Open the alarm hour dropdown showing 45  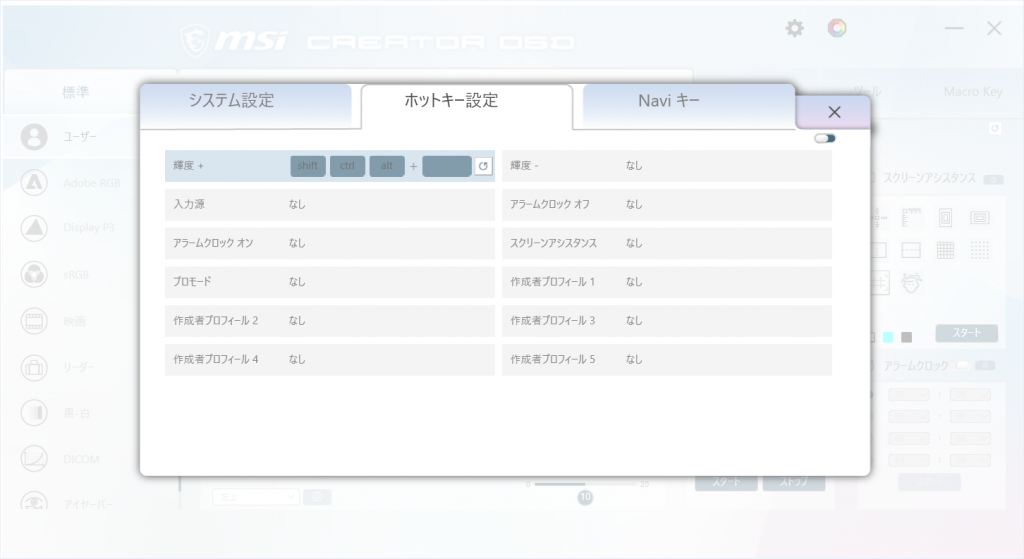pos(908,438)
